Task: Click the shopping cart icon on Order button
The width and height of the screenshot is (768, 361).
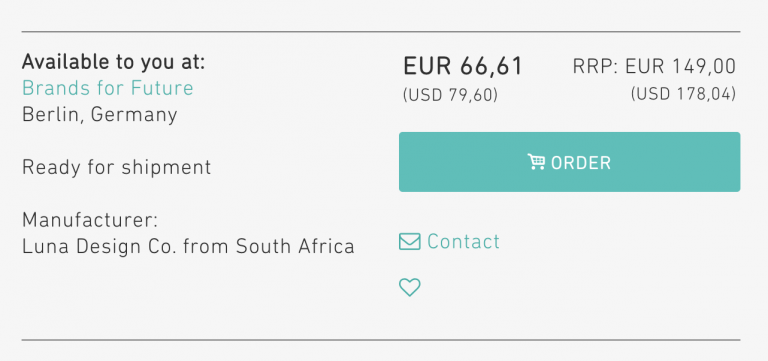Action: pos(536,162)
